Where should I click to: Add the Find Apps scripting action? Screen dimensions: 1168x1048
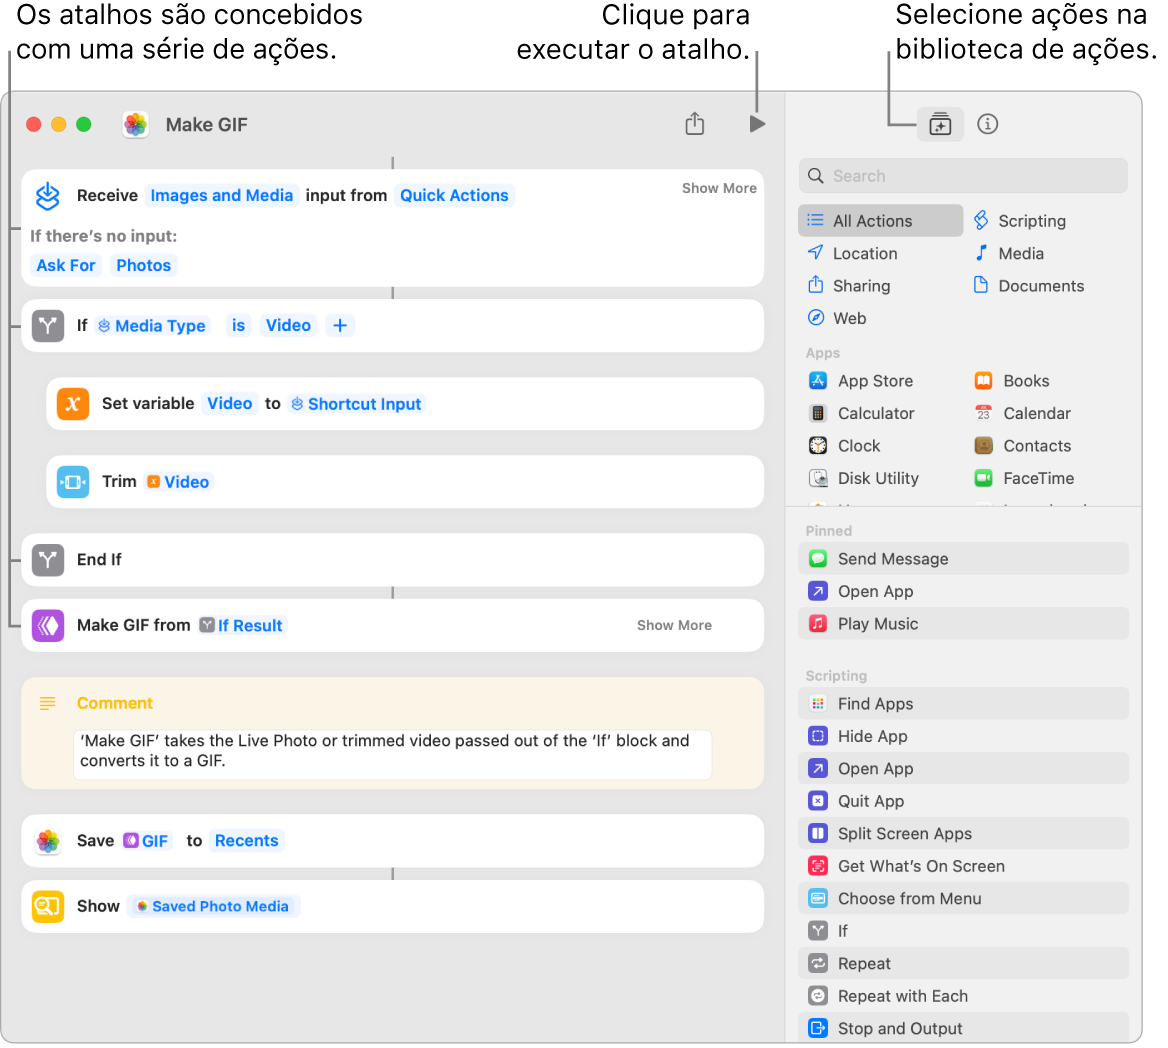[x=963, y=704]
